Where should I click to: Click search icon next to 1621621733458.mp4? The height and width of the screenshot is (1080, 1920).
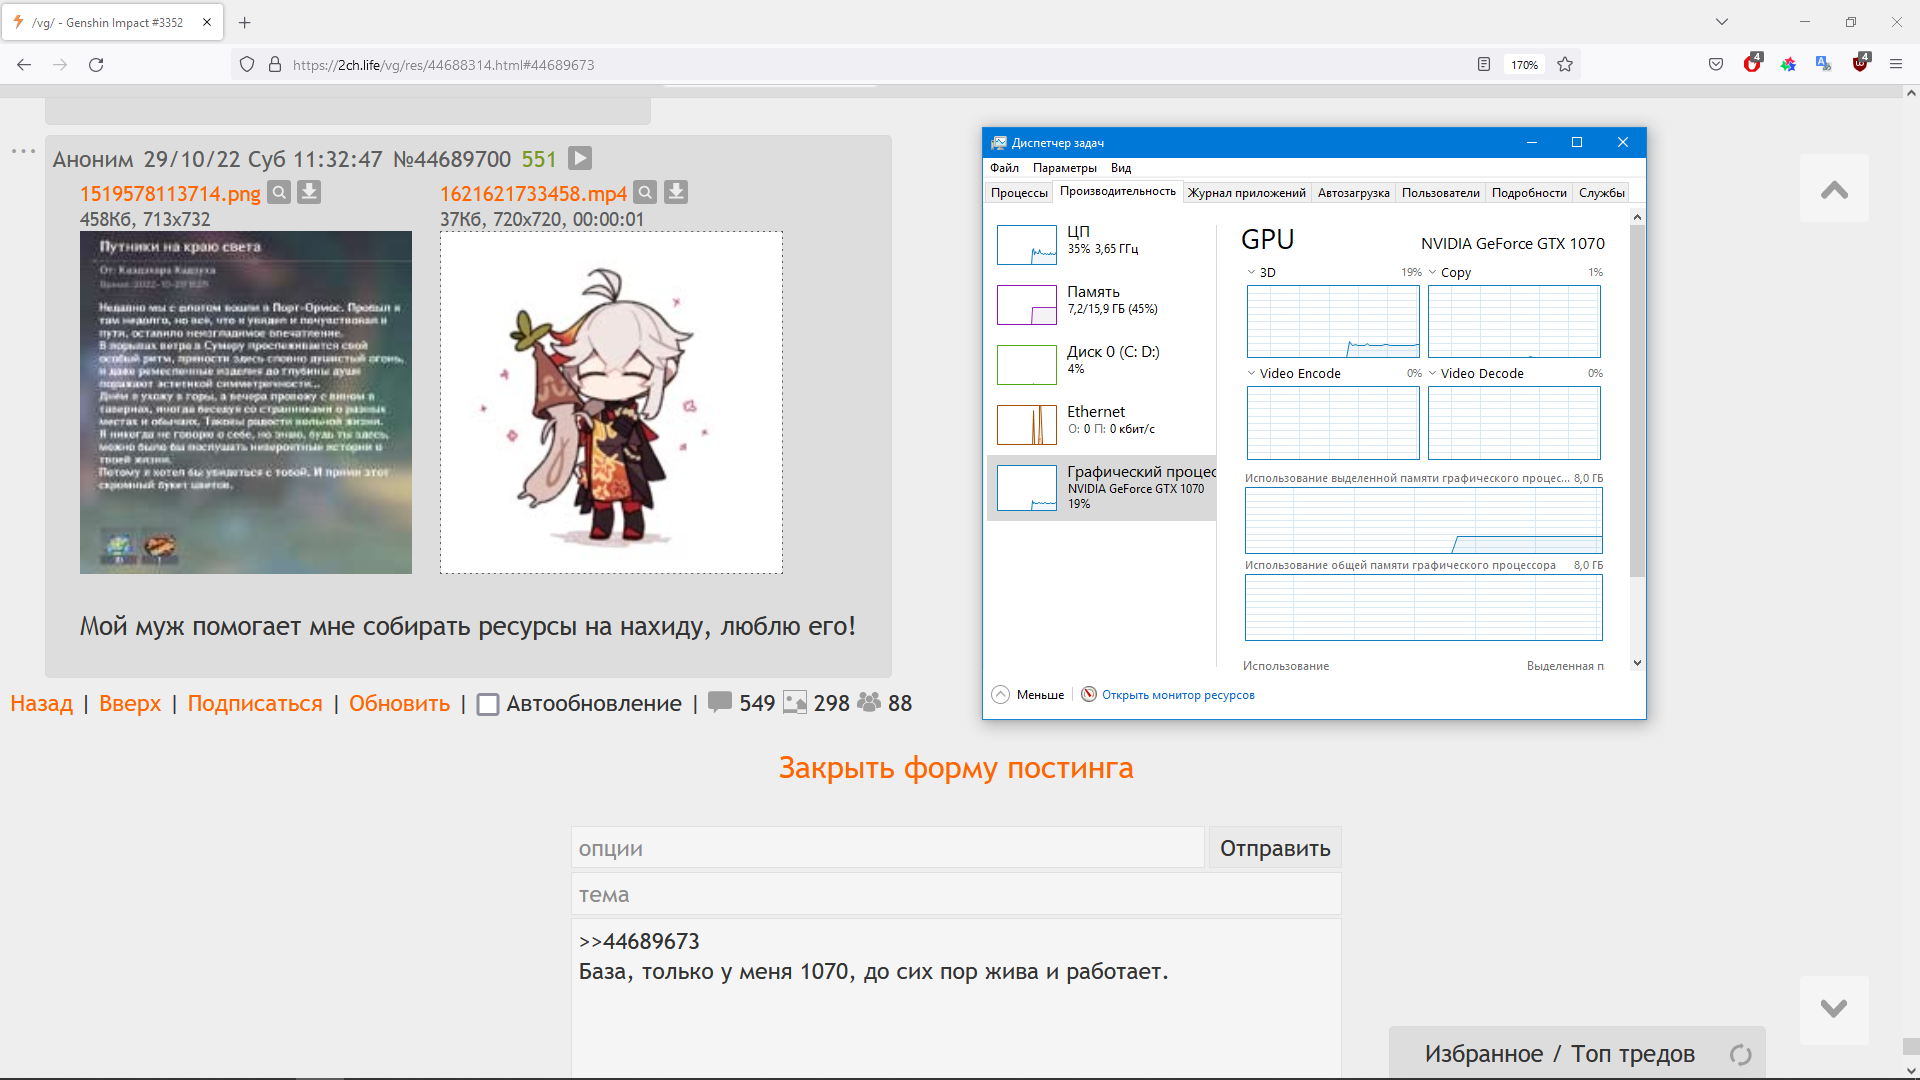tap(646, 192)
